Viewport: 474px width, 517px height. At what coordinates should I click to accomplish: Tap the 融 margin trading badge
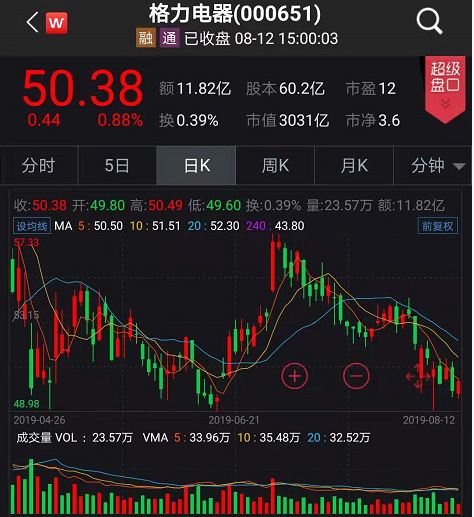pyautogui.click(x=146, y=38)
